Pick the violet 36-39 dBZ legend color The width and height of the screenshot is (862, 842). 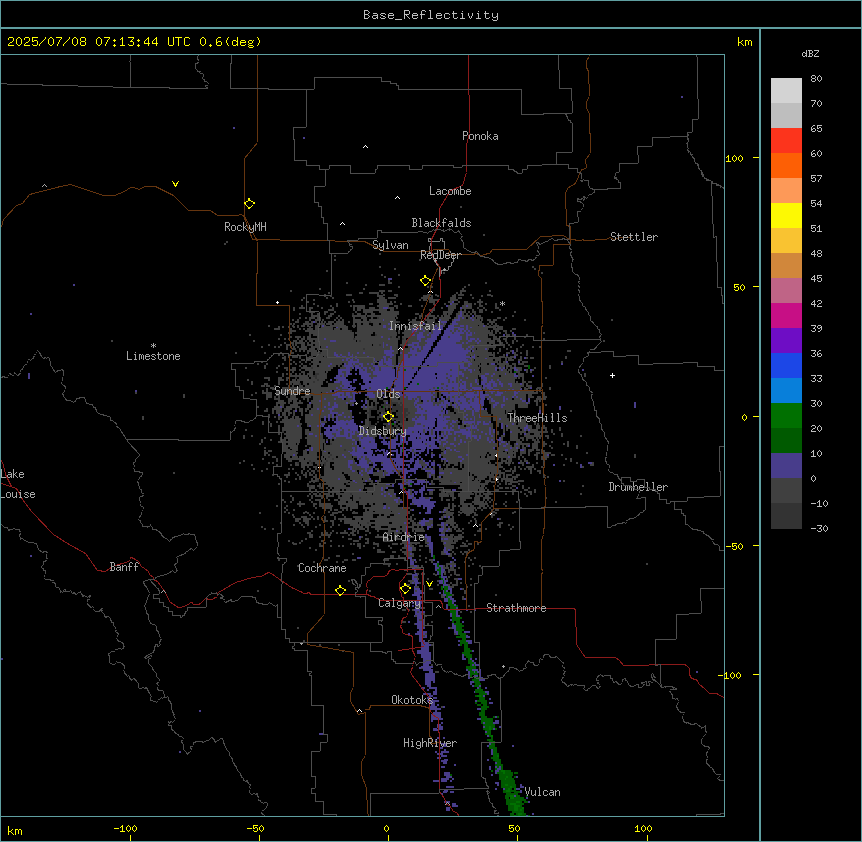(786, 341)
